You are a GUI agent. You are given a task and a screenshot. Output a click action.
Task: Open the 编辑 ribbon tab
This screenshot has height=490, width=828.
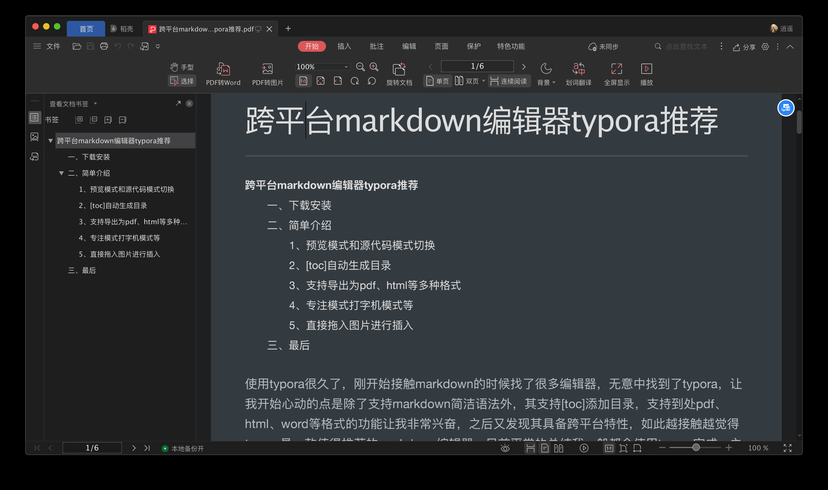click(x=409, y=46)
